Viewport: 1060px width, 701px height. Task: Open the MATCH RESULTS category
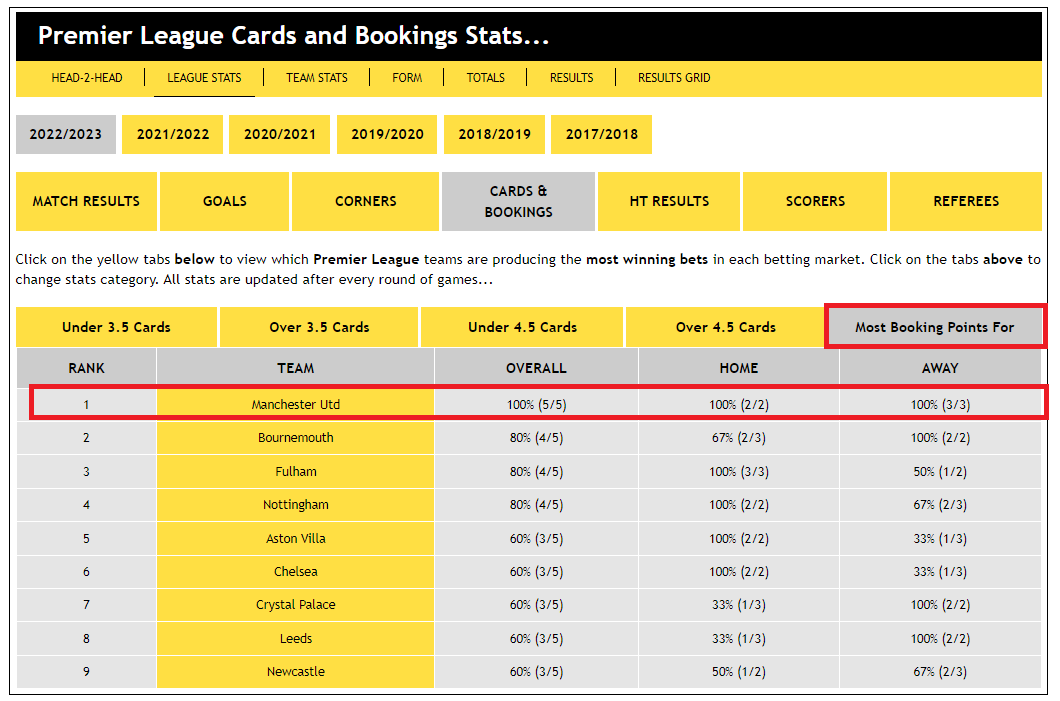86,200
